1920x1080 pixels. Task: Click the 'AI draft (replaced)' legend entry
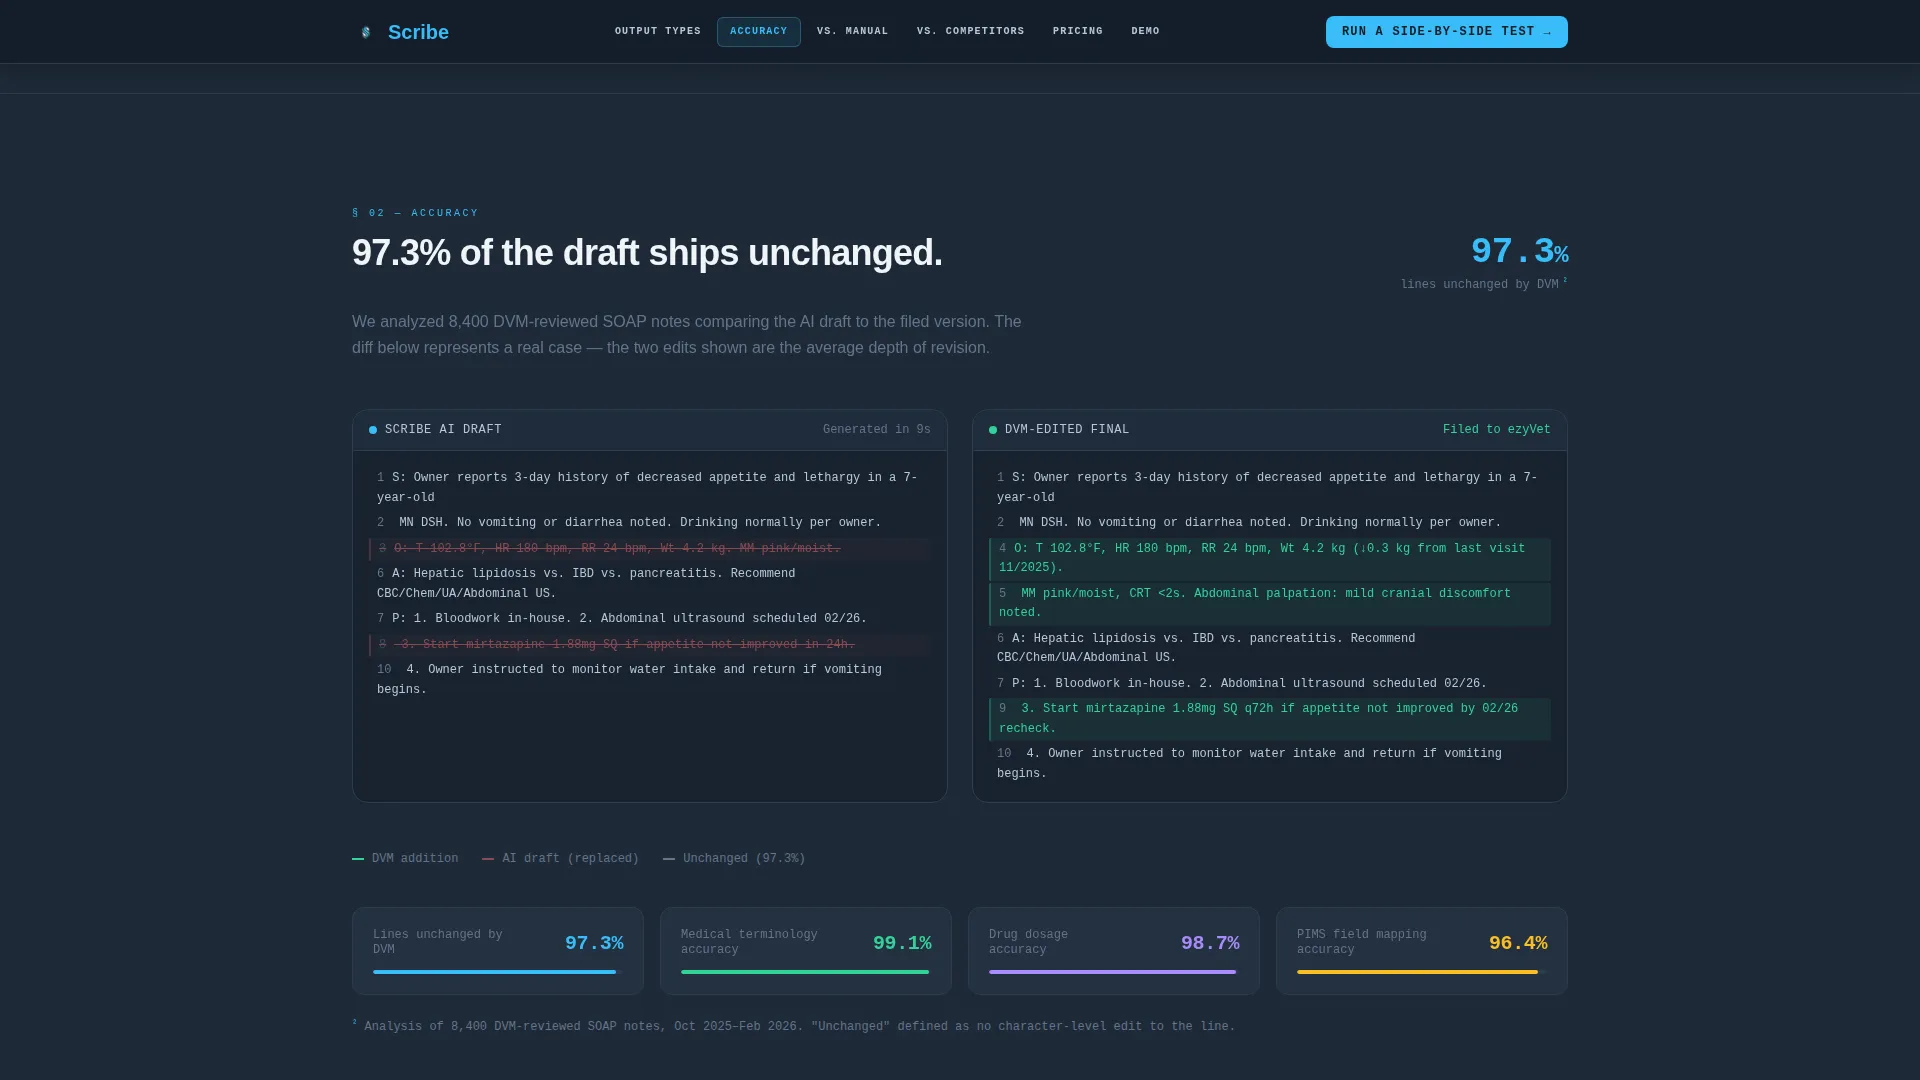tap(560, 859)
